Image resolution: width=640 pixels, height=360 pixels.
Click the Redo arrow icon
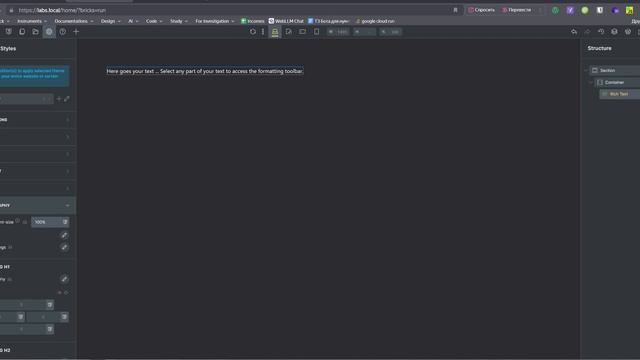(x=587, y=31)
